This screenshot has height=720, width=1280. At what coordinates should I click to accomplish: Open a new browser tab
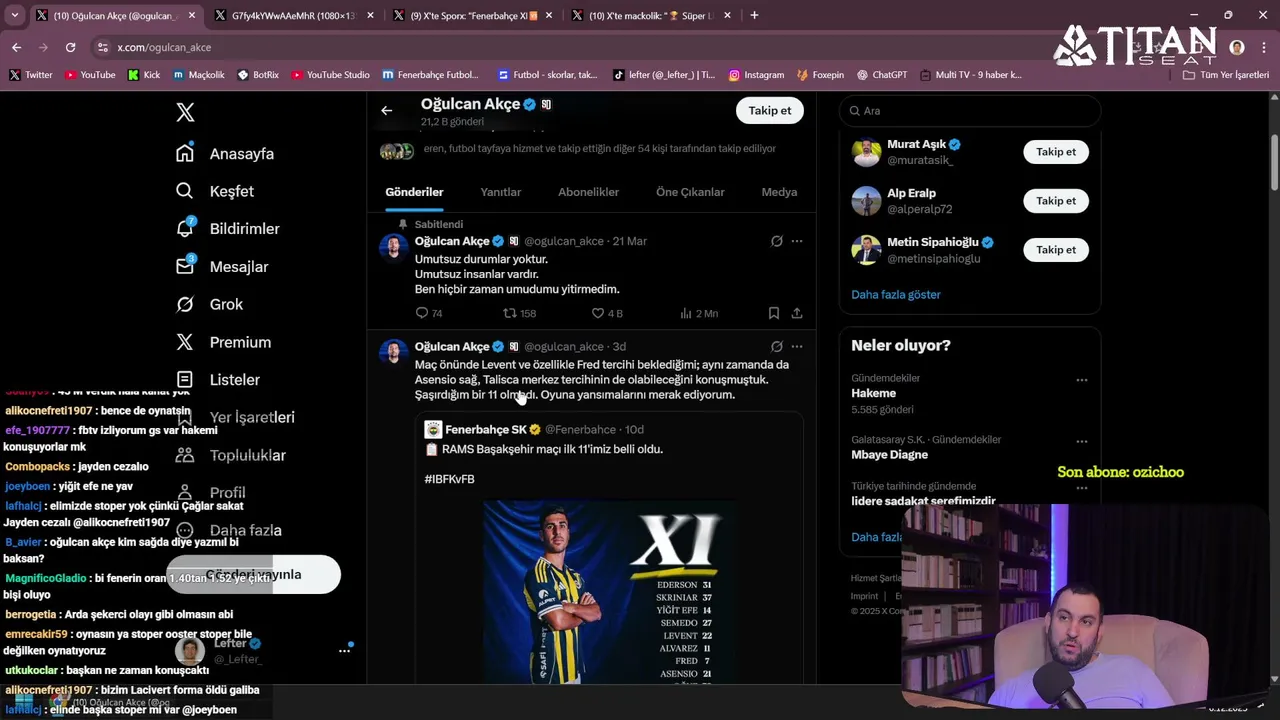coord(754,15)
